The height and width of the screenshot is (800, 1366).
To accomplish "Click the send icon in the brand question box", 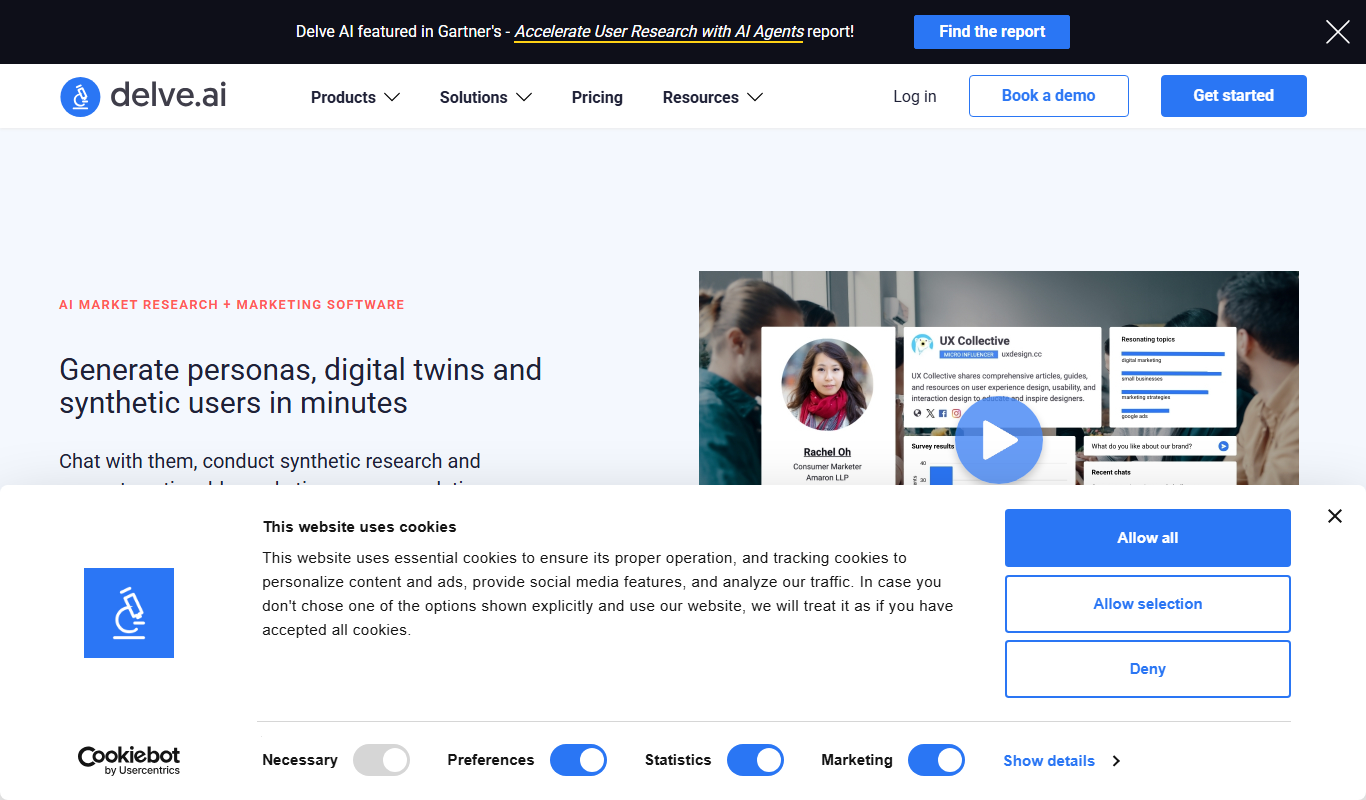I will [1223, 446].
